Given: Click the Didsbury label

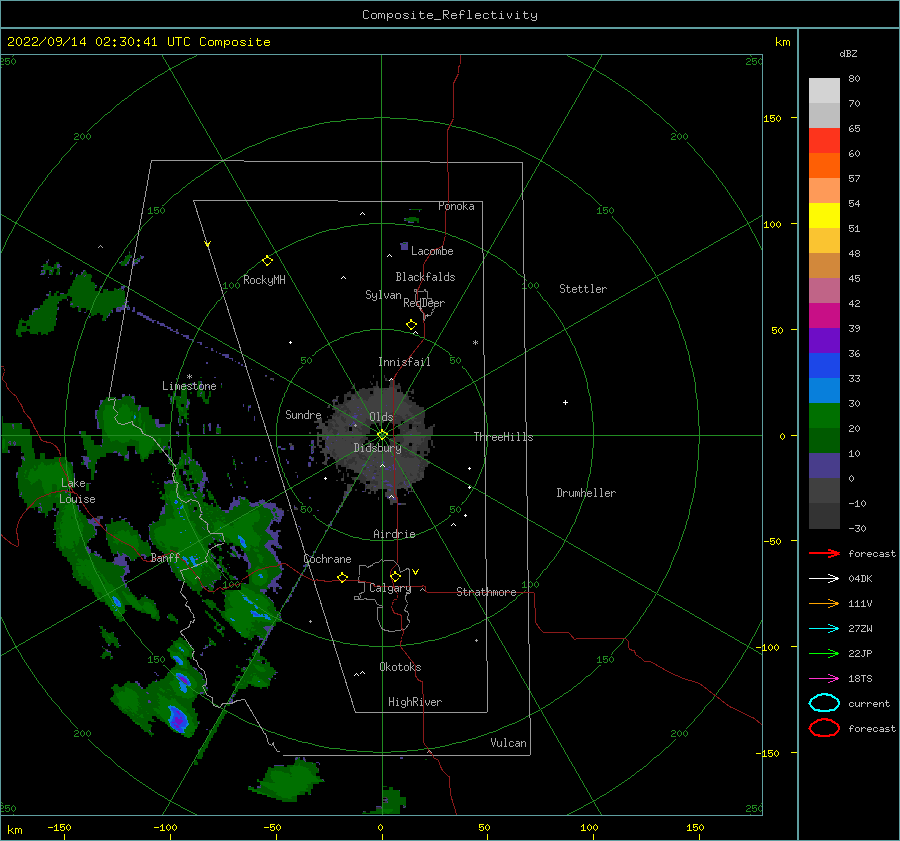Looking at the screenshot, I should (378, 448).
